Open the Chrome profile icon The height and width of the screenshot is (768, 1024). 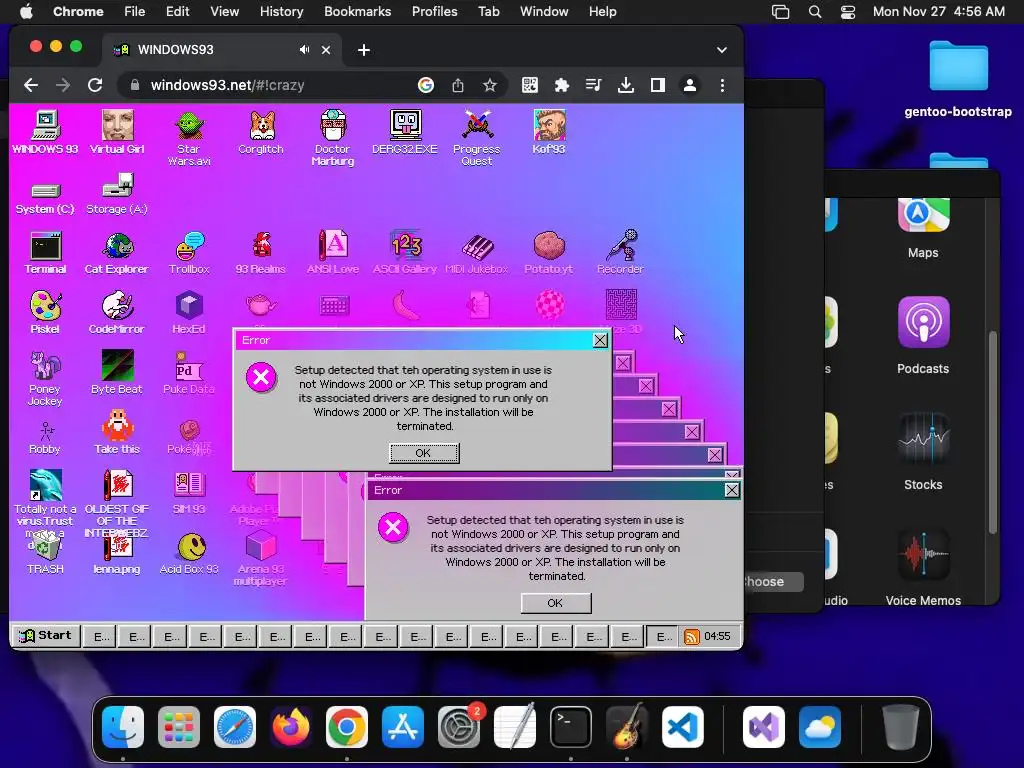690,85
